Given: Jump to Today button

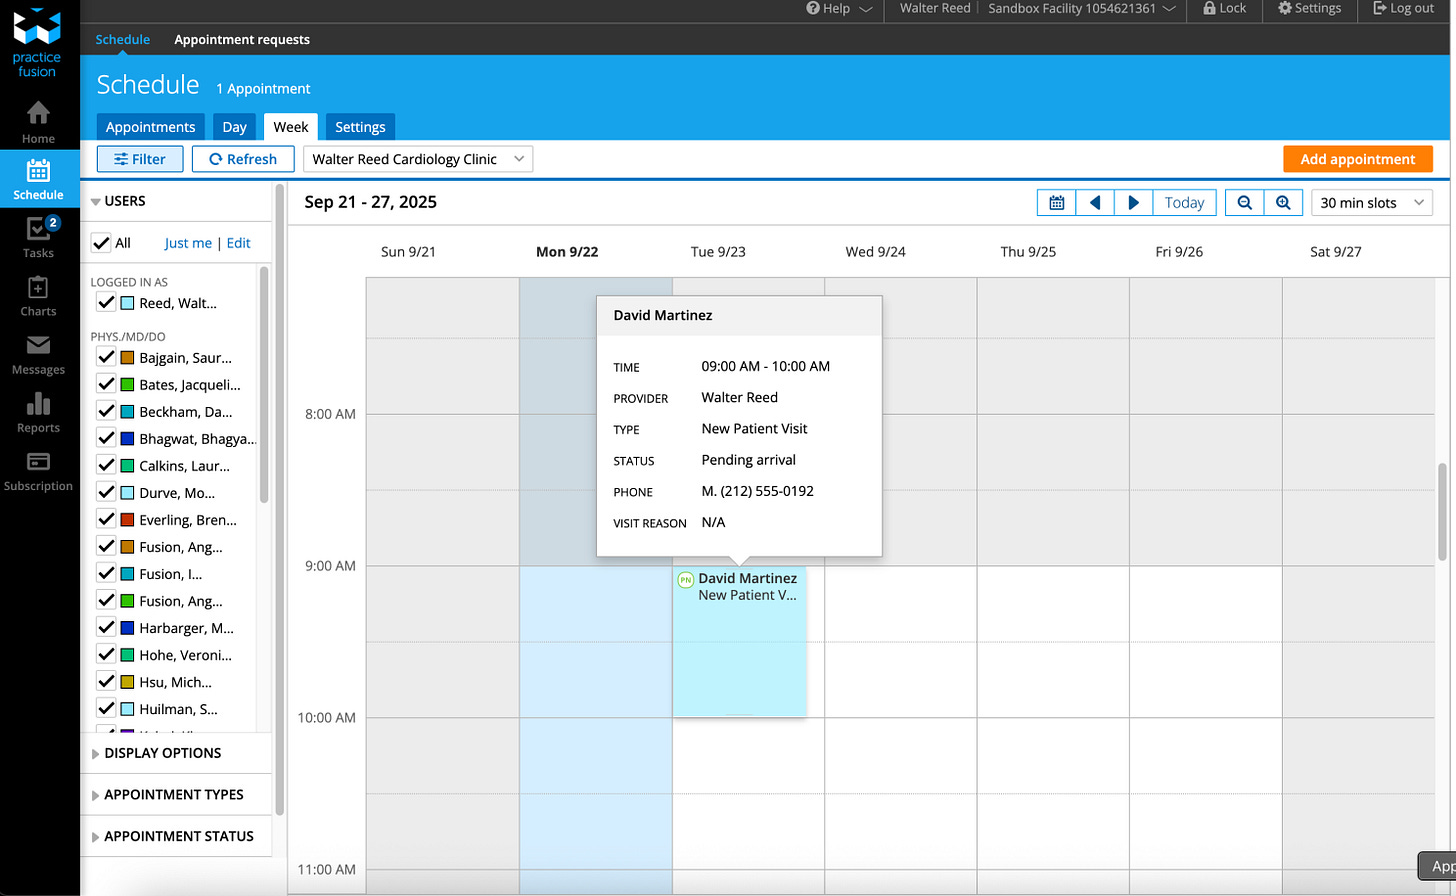Looking at the screenshot, I should [x=1185, y=202].
